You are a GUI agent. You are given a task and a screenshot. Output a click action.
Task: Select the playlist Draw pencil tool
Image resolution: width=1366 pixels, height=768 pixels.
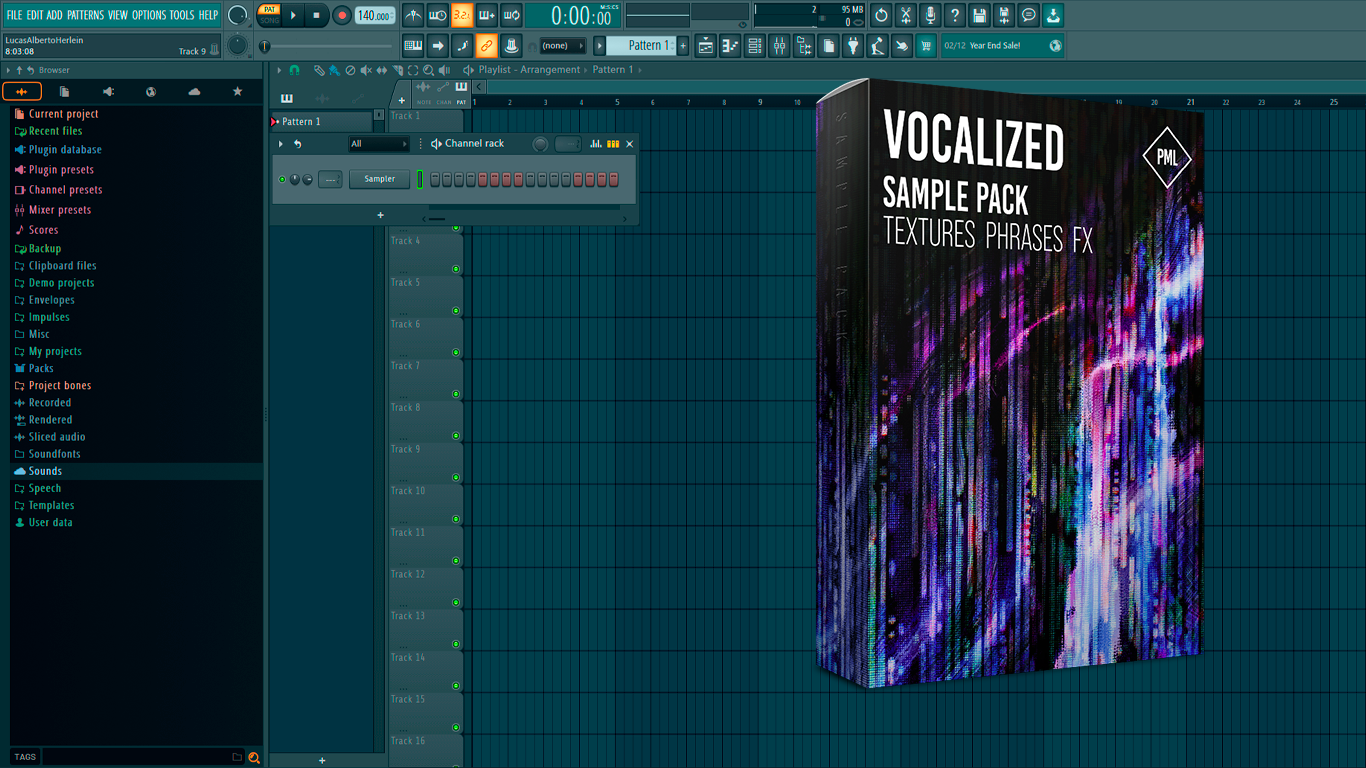(x=319, y=70)
